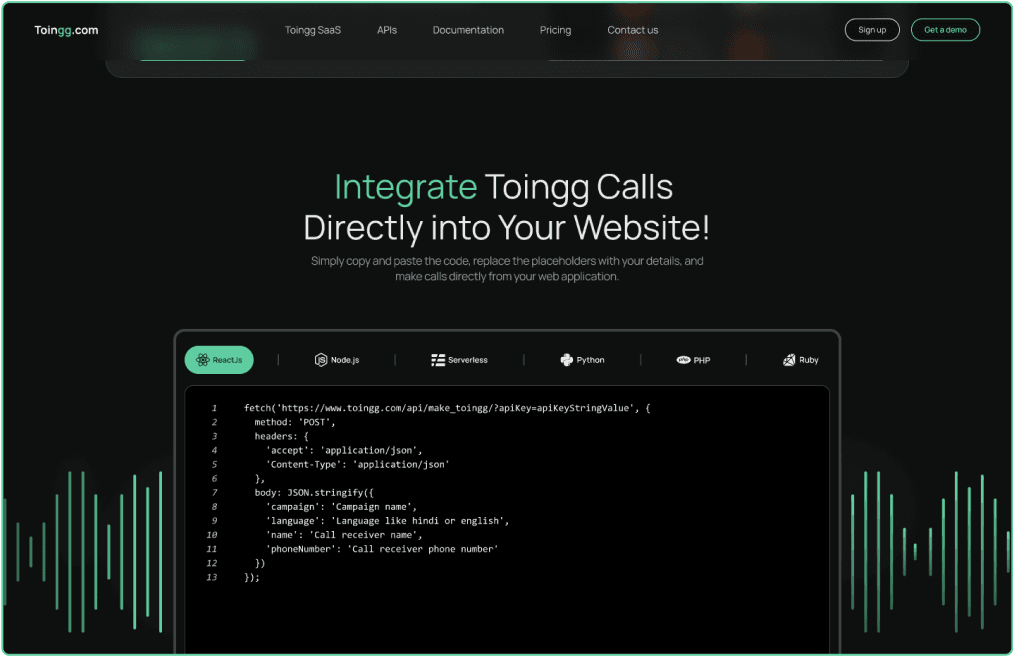This screenshot has width=1013, height=656.
Task: Click the 'name': 'Call receiver name' line
Action: (344, 535)
